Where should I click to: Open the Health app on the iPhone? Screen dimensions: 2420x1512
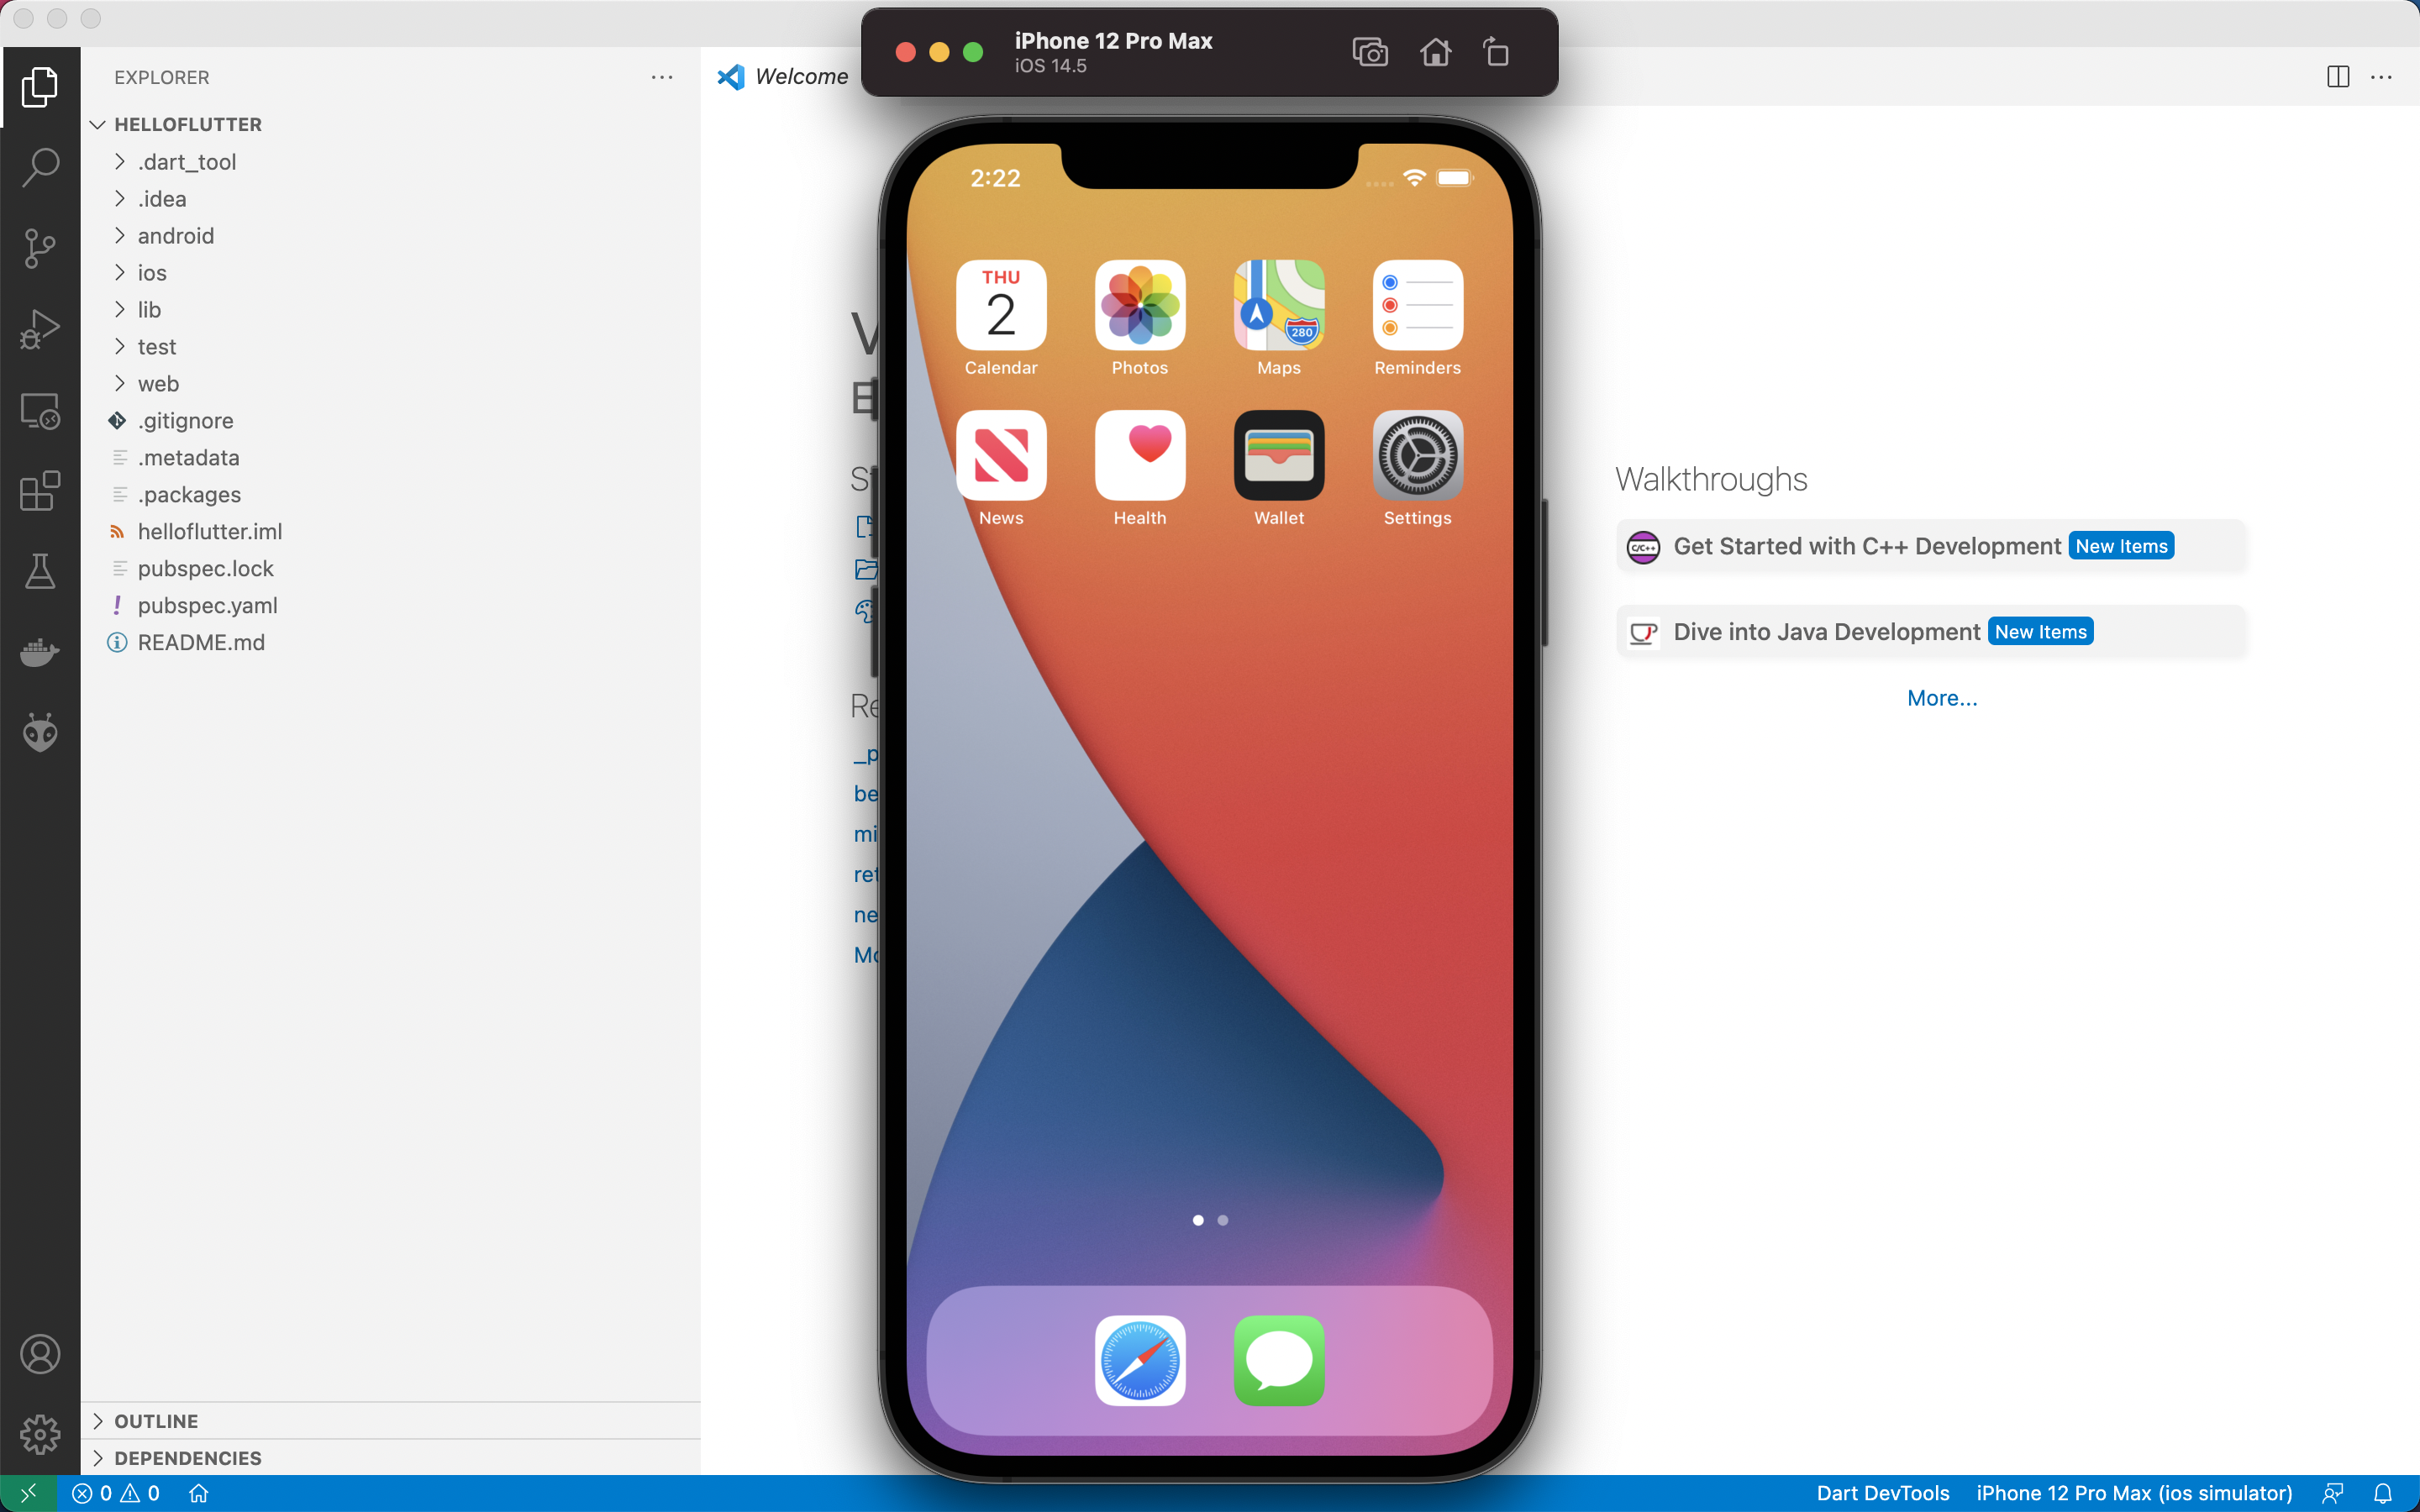(x=1140, y=455)
